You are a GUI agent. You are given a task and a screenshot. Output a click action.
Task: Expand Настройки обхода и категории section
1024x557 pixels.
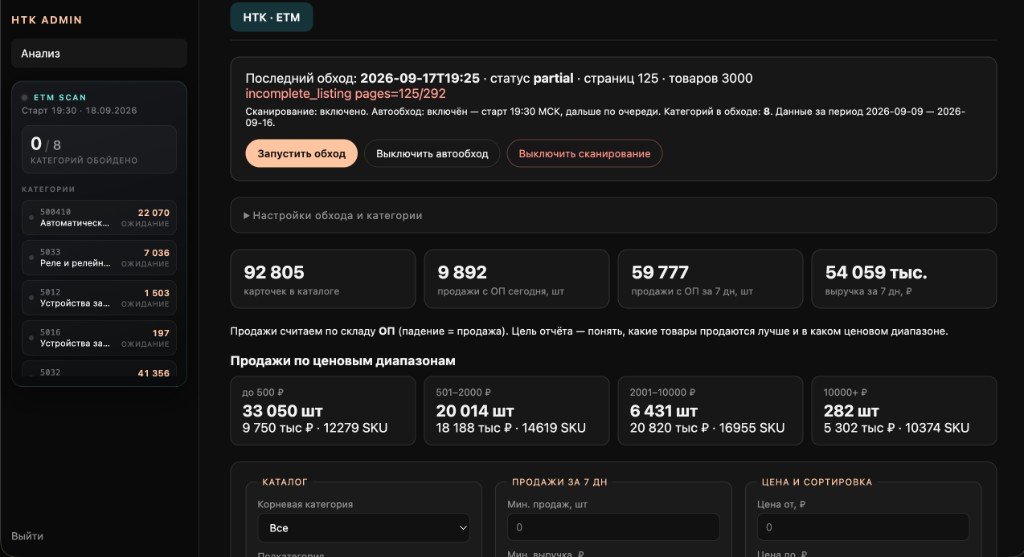[613, 215]
